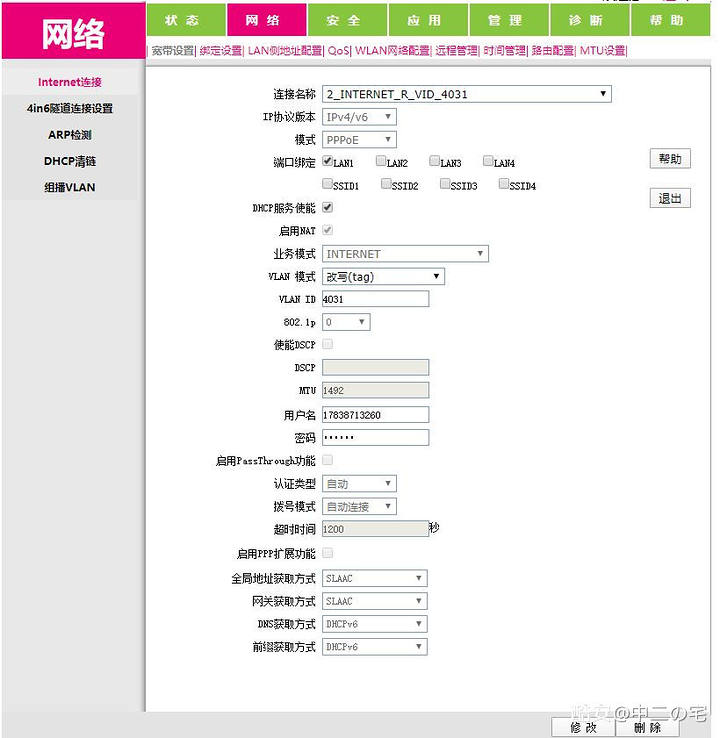Open 组播VLAN sidebar item

point(70,187)
